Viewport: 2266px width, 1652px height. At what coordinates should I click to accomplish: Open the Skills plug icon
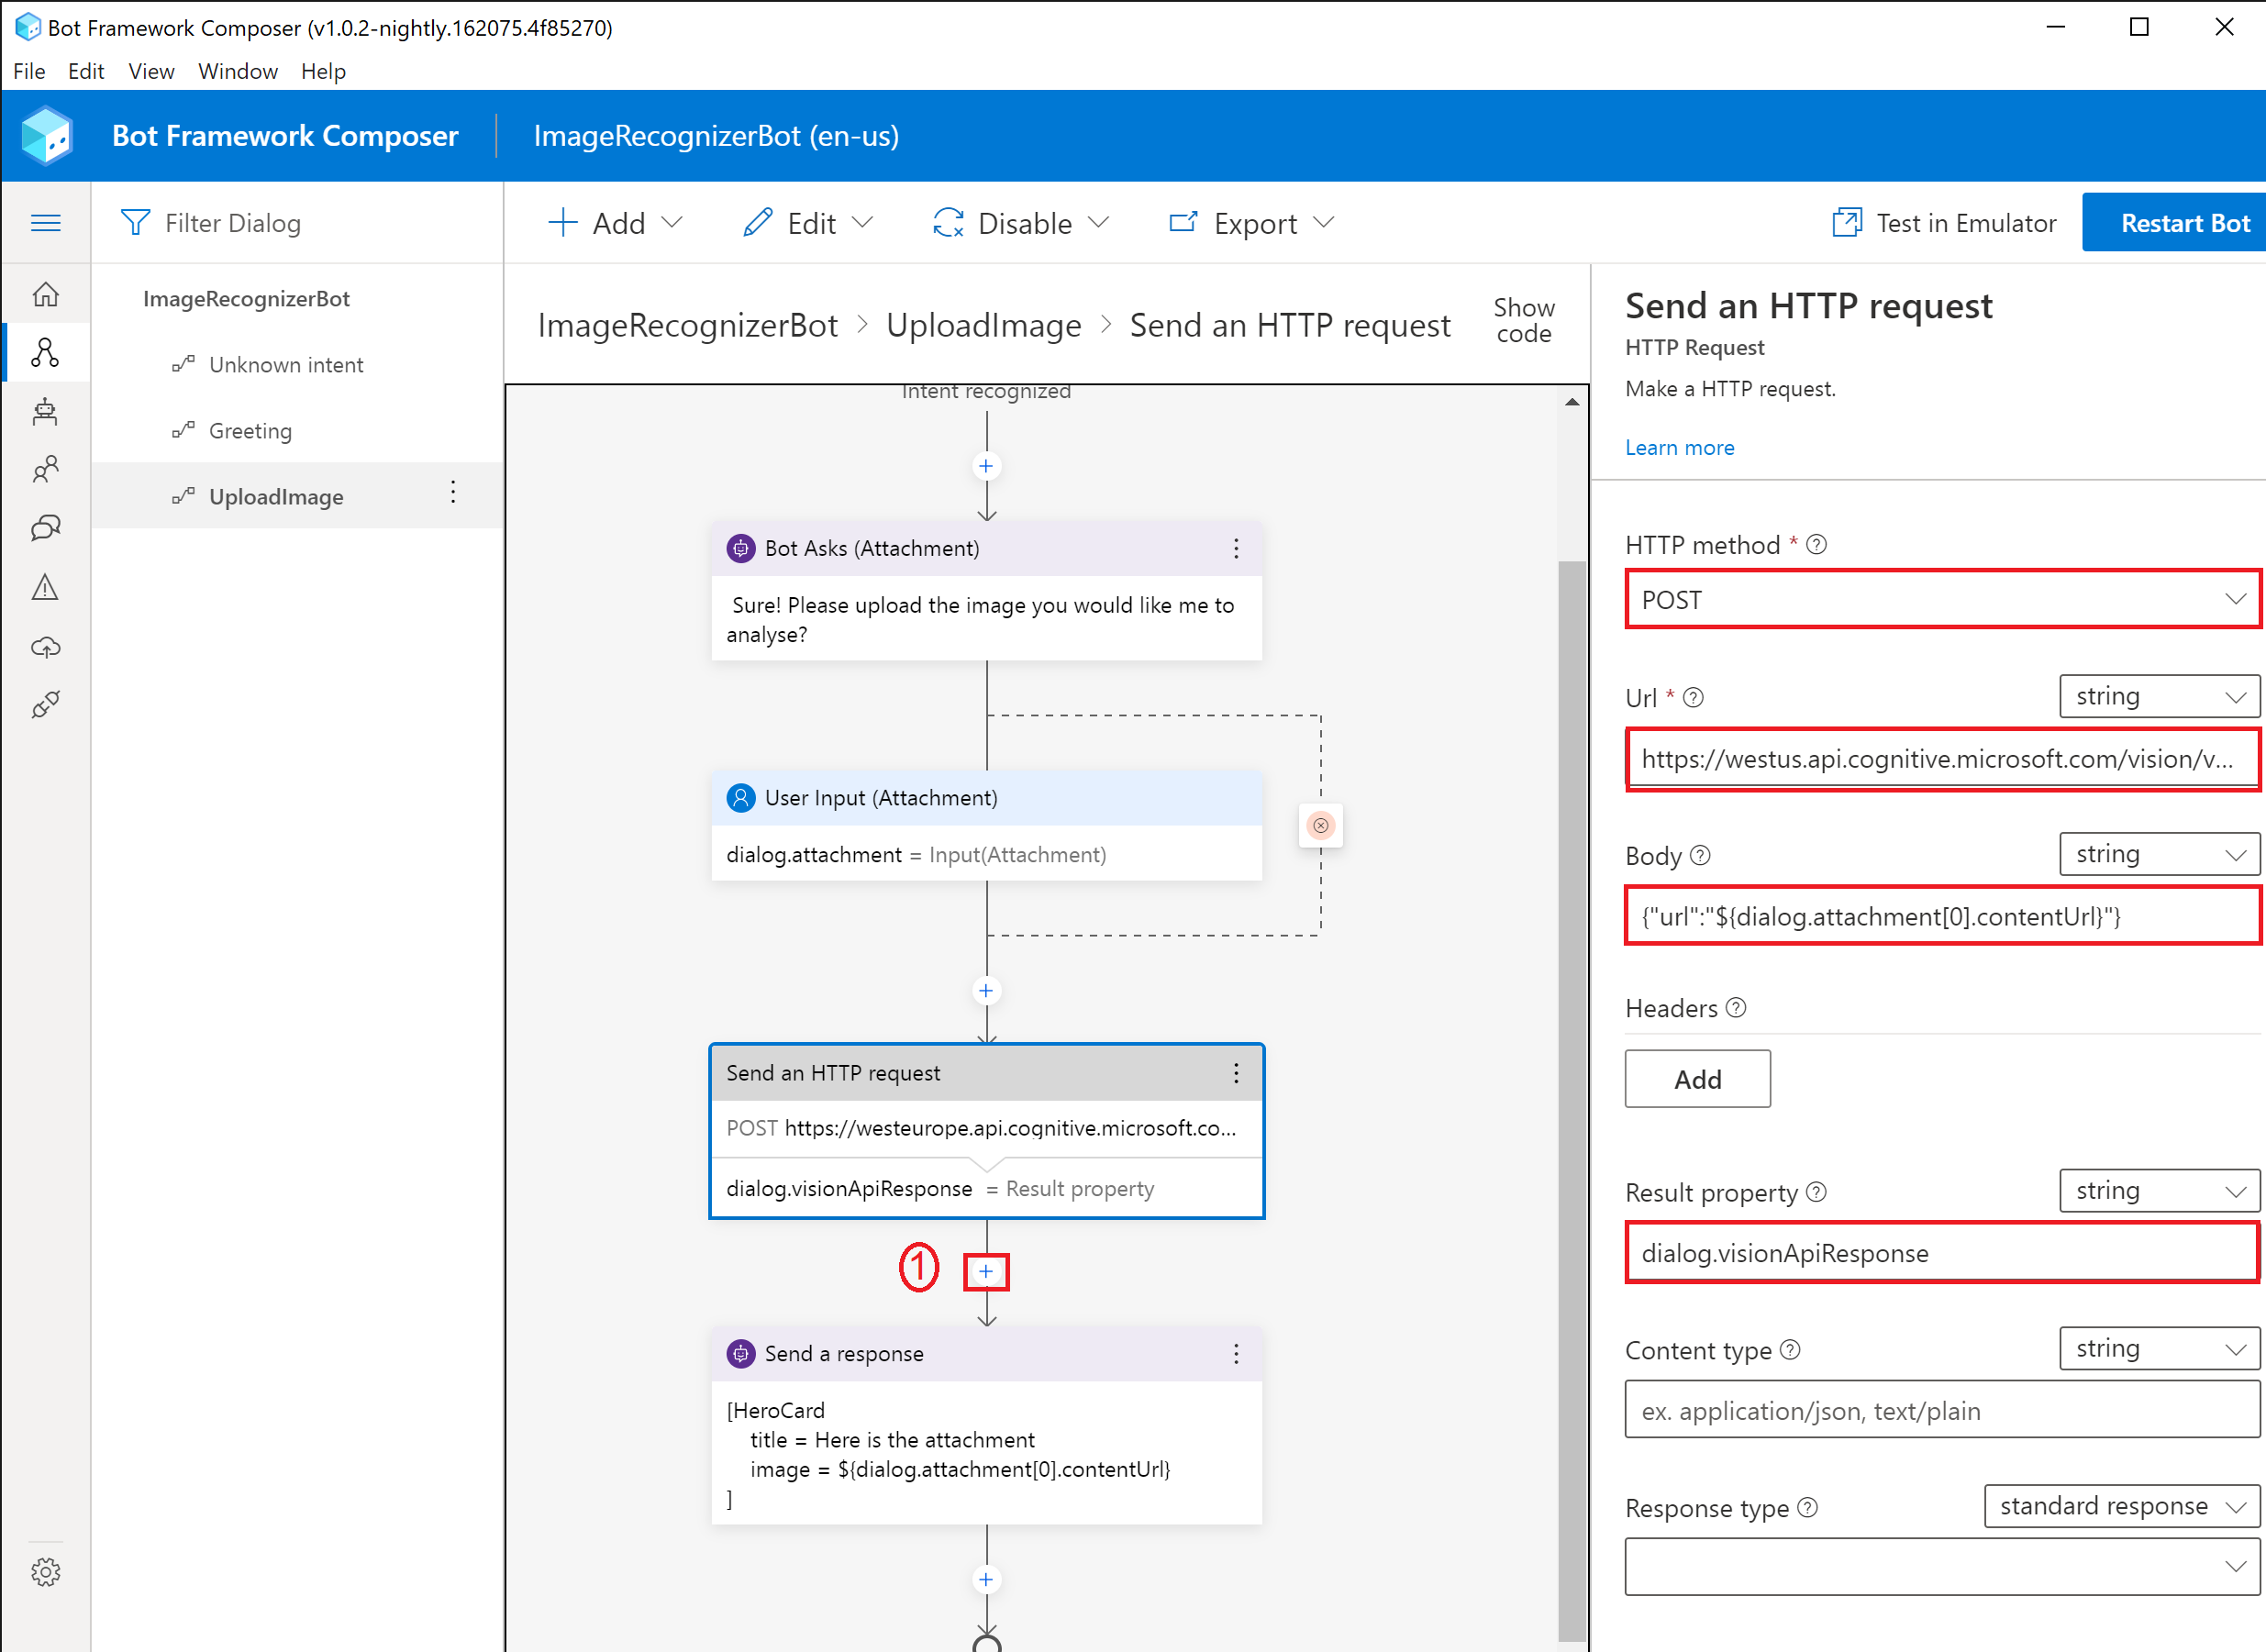click(x=46, y=705)
